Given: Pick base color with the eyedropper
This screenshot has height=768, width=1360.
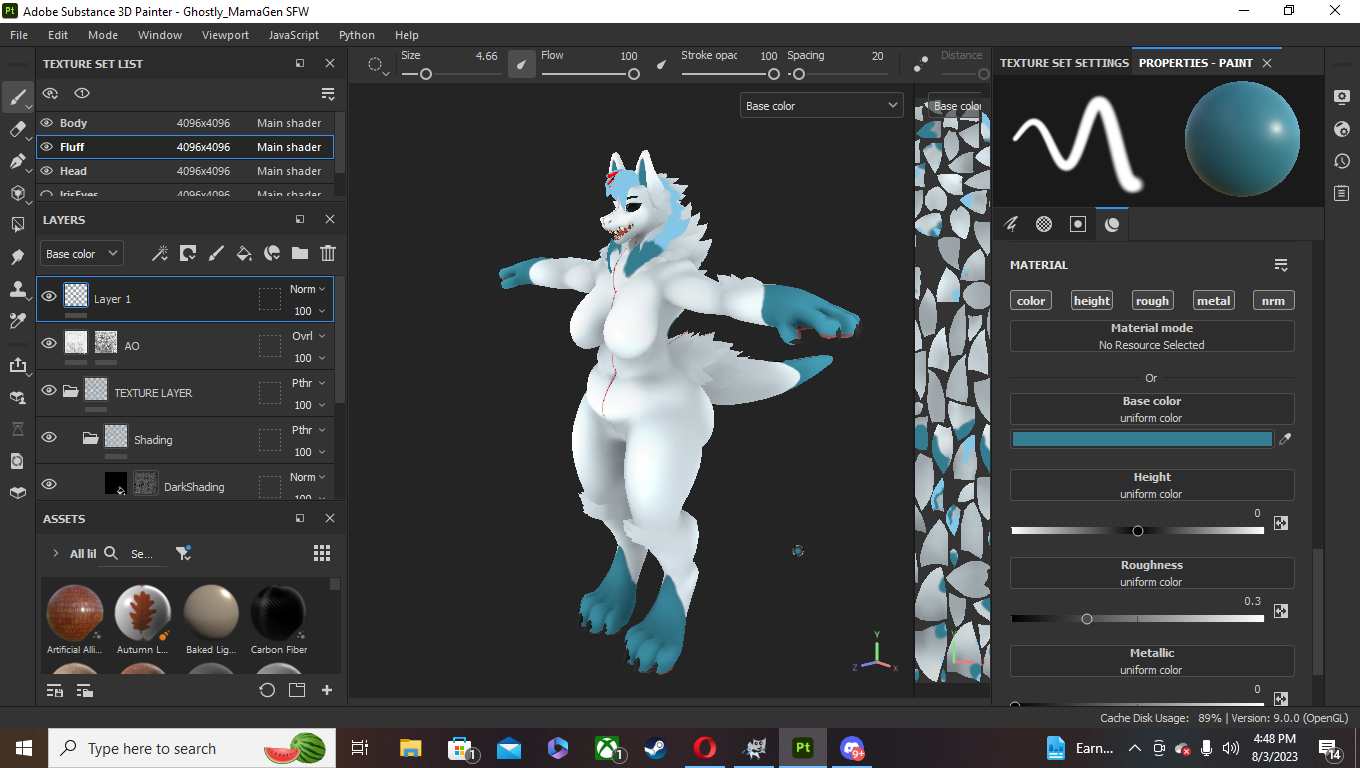Looking at the screenshot, I should coord(1286,439).
